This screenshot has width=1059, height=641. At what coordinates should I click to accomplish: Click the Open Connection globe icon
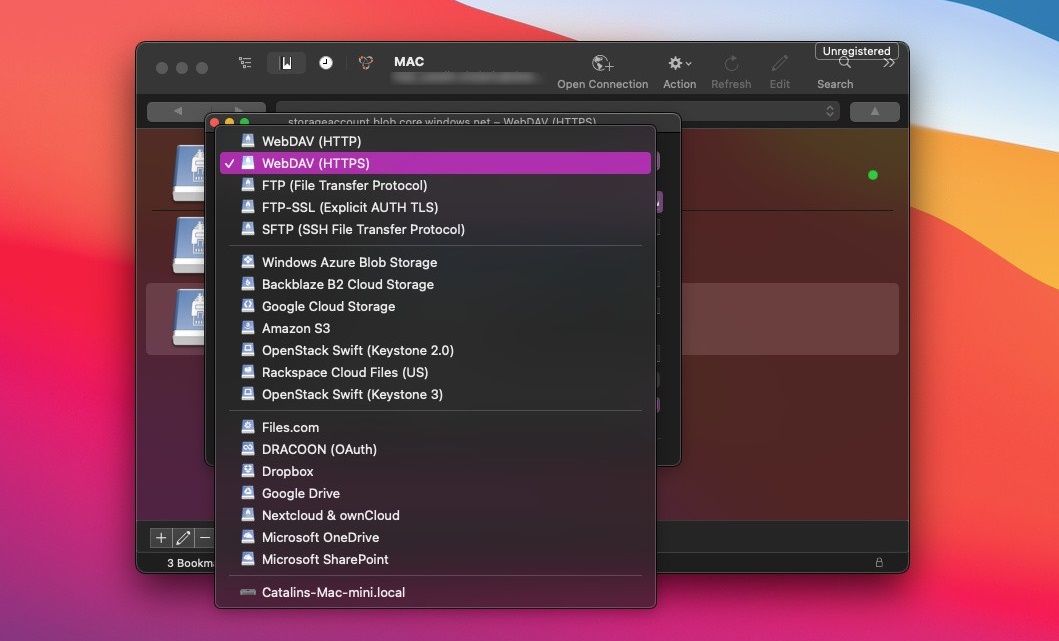(602, 64)
